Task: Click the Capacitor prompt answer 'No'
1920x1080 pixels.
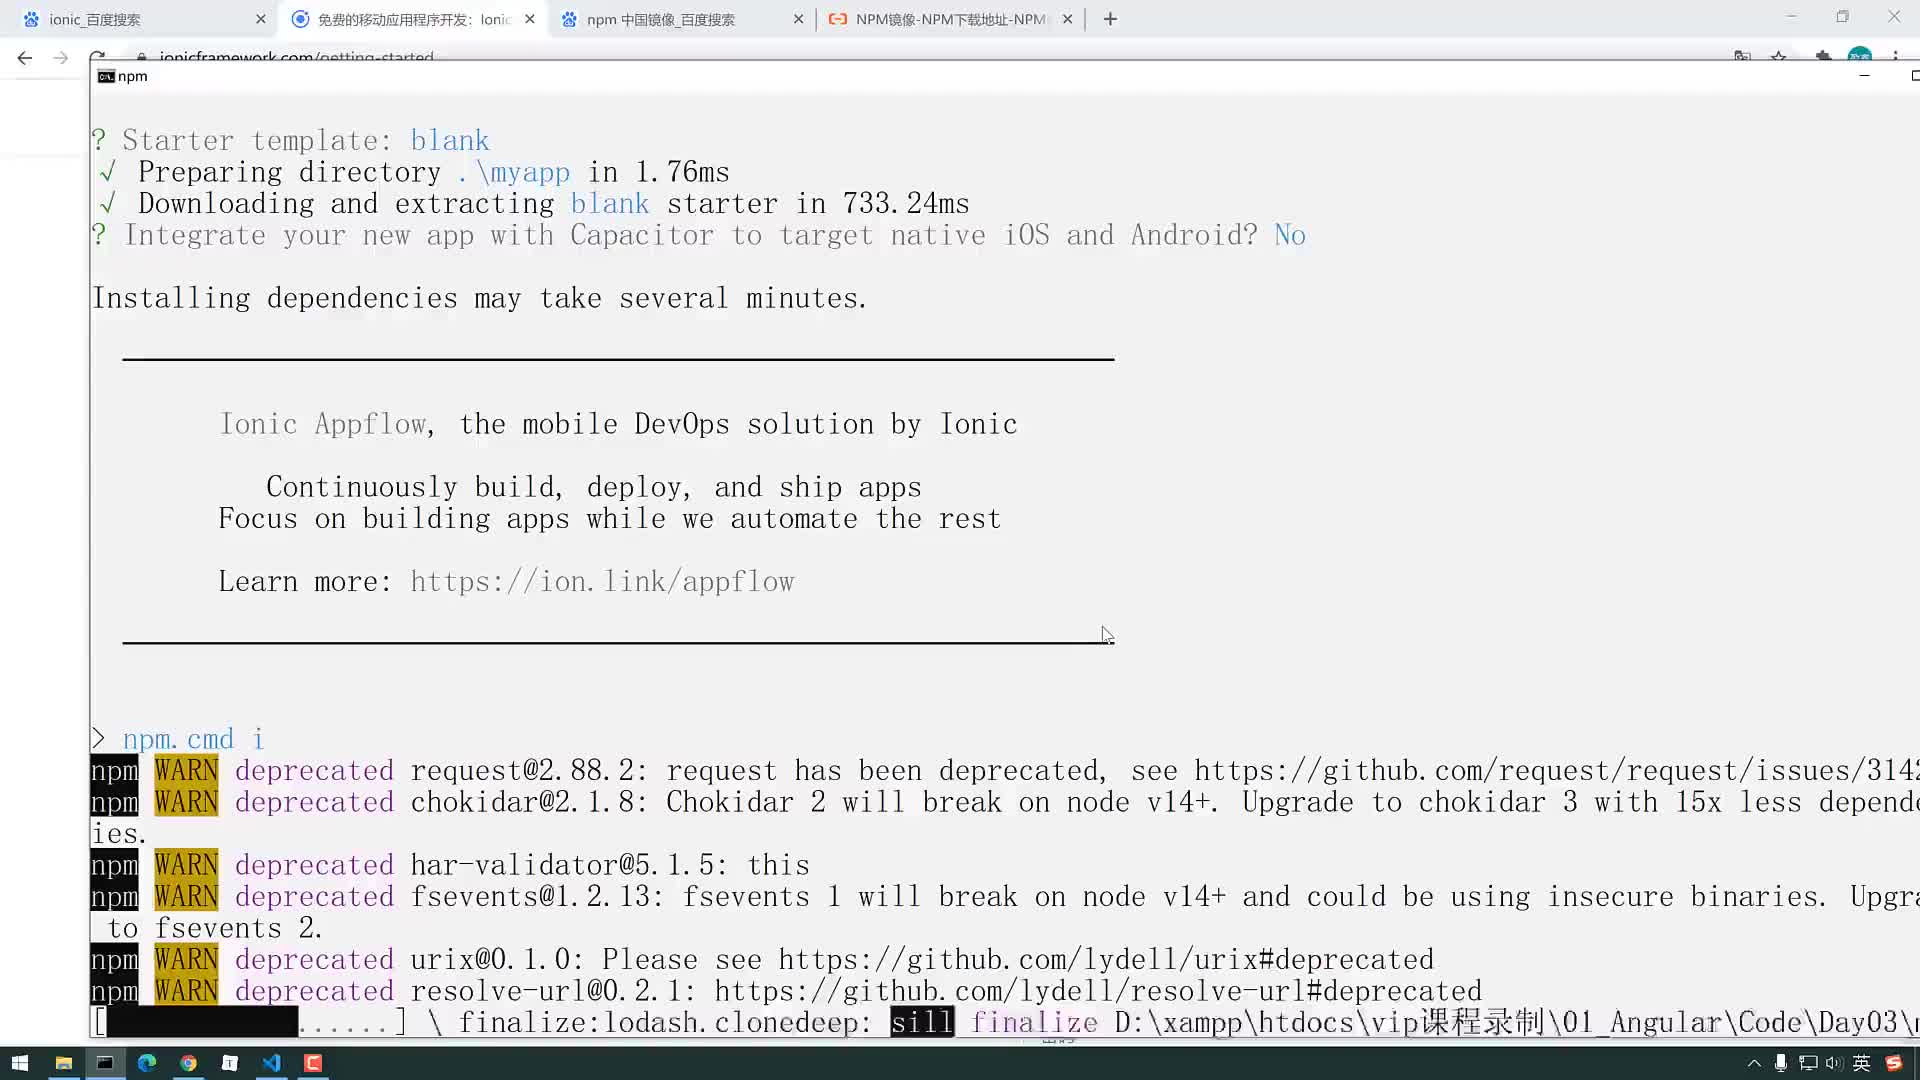Action: click(x=1290, y=235)
